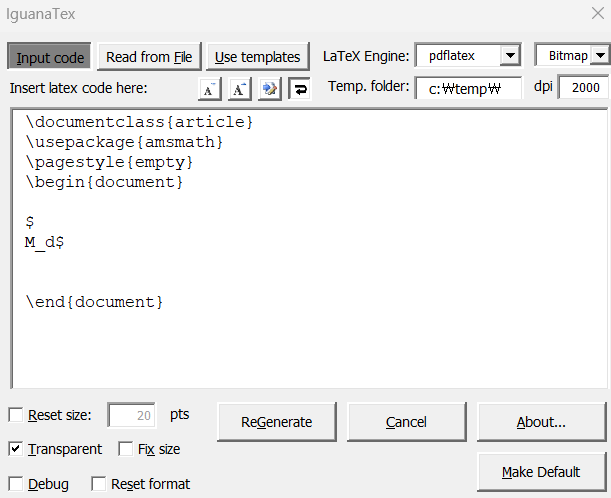Click the ReGenerate button
The height and width of the screenshot is (498, 611).
(277, 422)
